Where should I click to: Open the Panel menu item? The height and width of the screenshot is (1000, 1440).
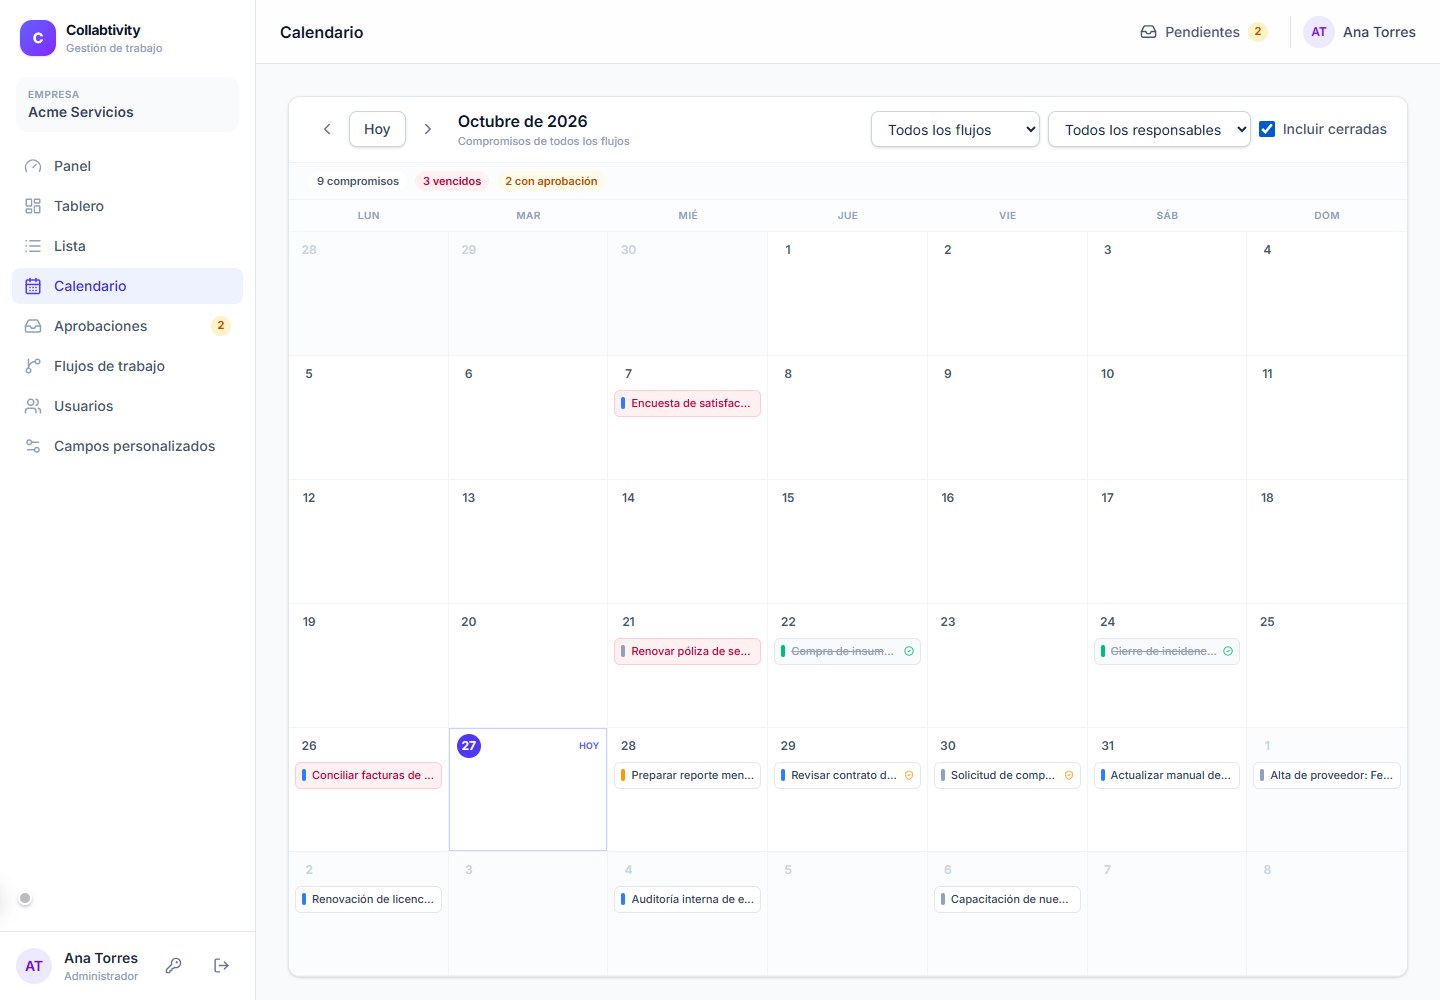pyautogui.click(x=127, y=166)
